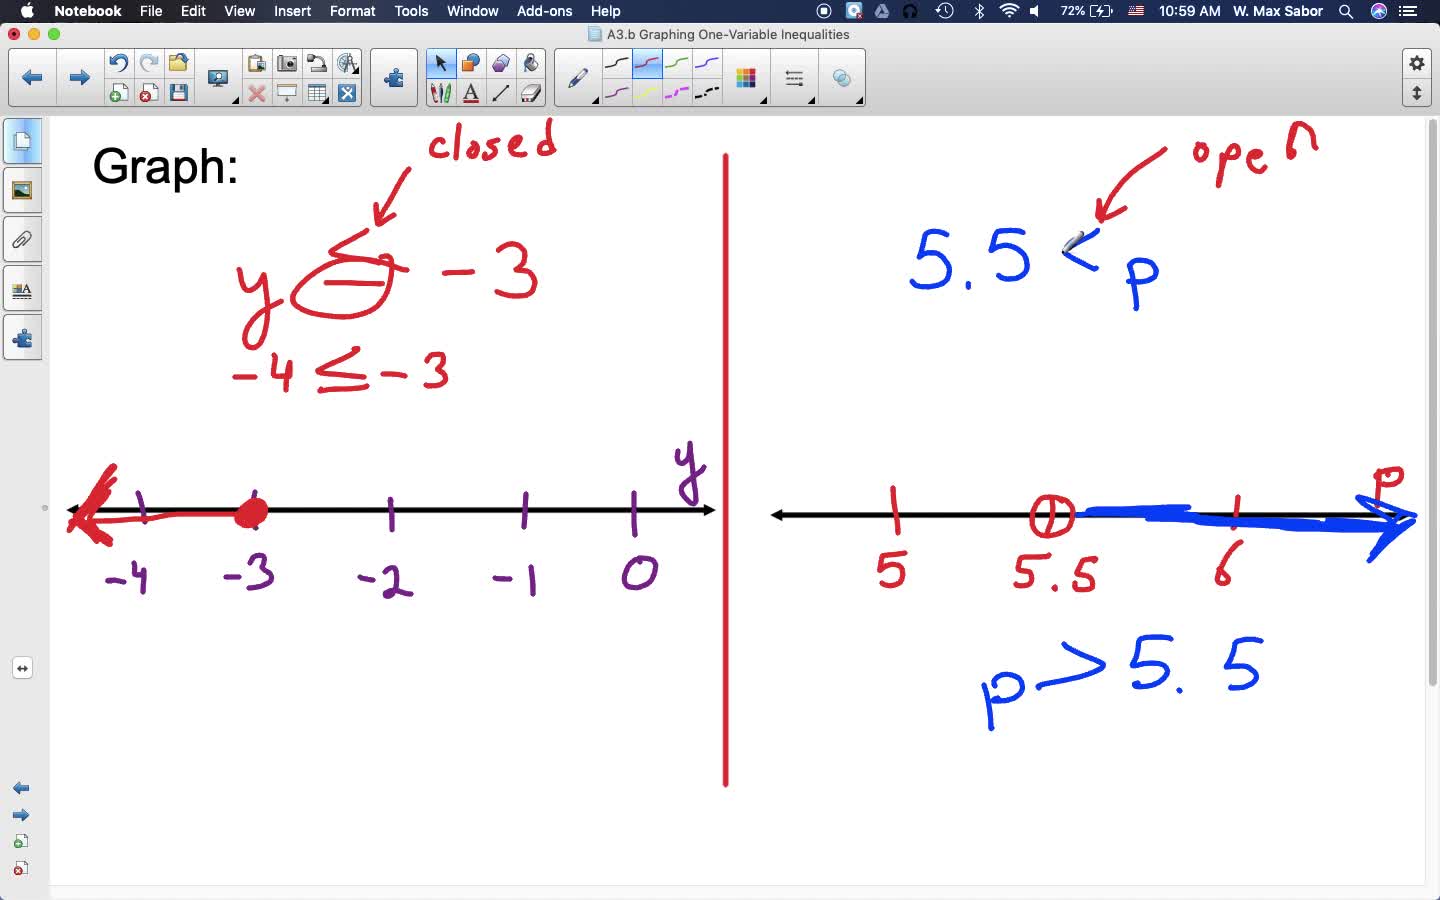Redo the last undone action
The image size is (1440, 900).
click(x=148, y=63)
